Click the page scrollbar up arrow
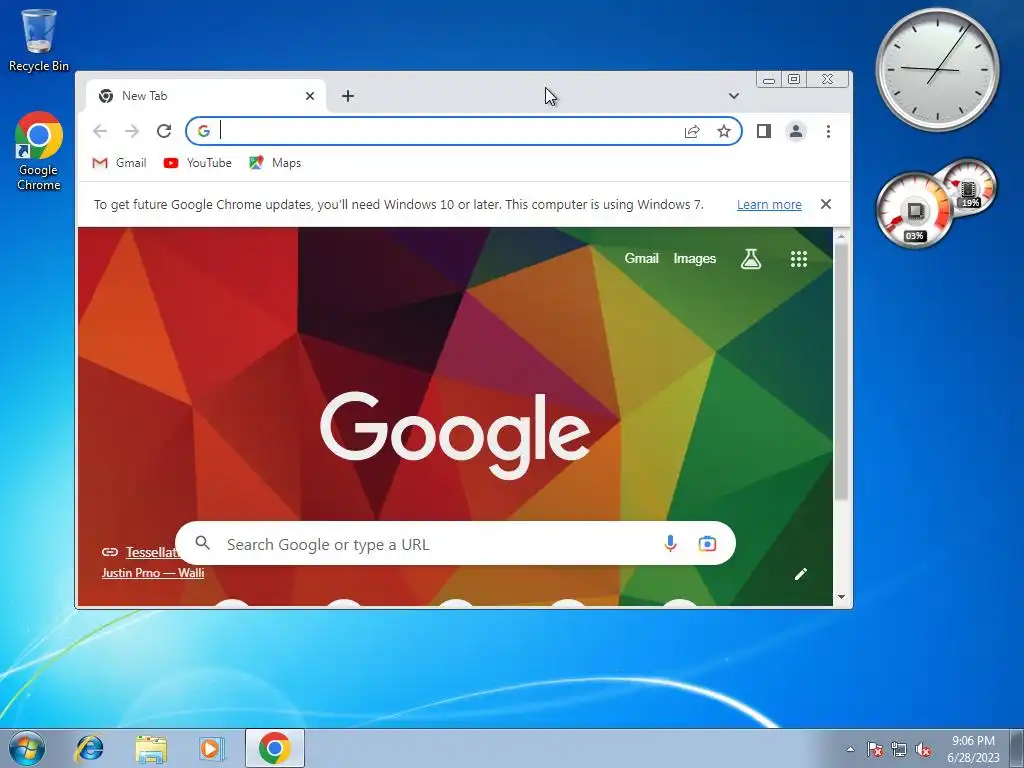 coord(841,236)
